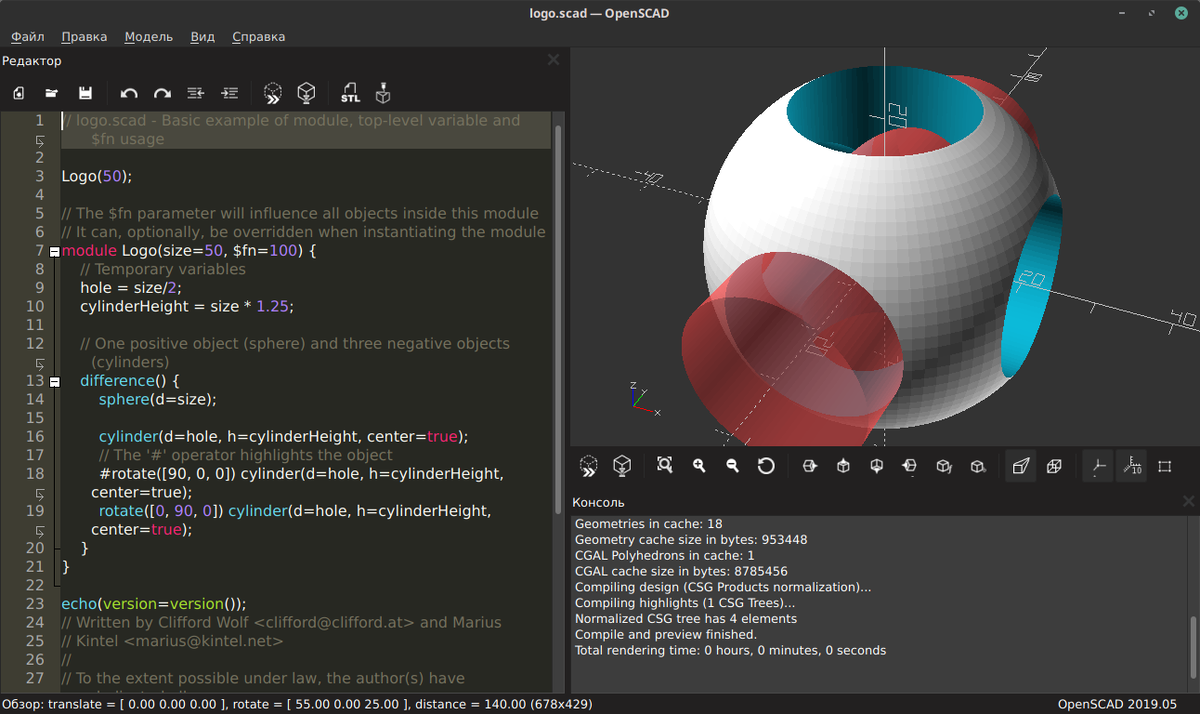Click "Compile and preview finished." console line
The width and height of the screenshot is (1200, 714).
click(666, 634)
